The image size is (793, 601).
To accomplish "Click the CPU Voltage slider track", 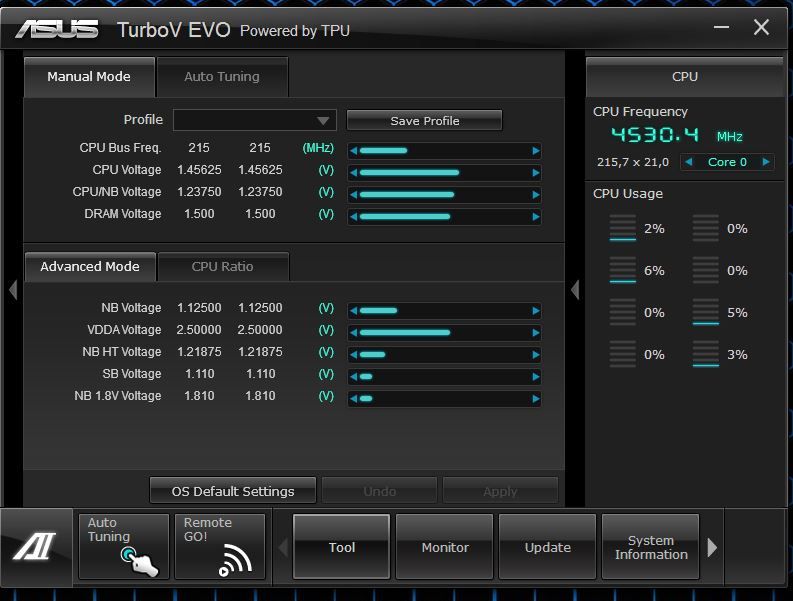I will (445, 173).
